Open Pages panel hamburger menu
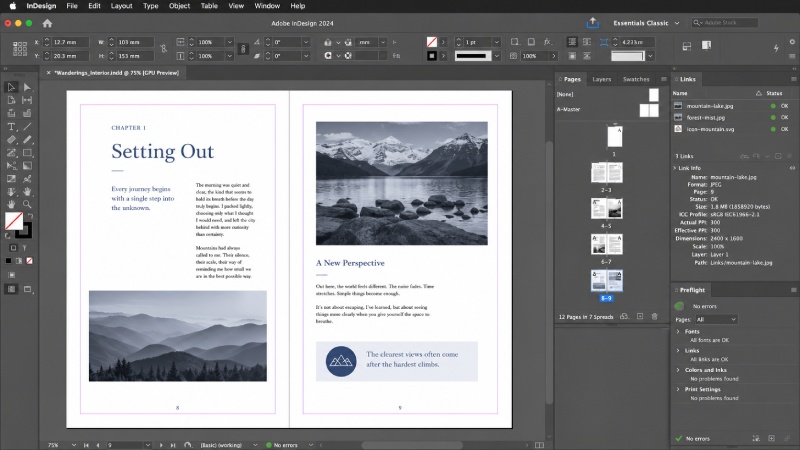This screenshot has width=800, height=450. pos(663,79)
